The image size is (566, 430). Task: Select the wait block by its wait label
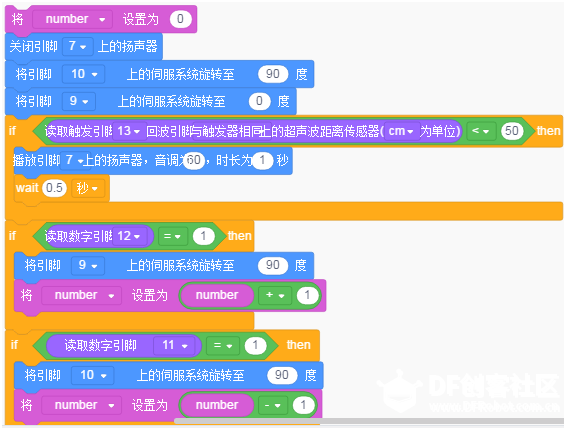pyautogui.click(x=27, y=188)
